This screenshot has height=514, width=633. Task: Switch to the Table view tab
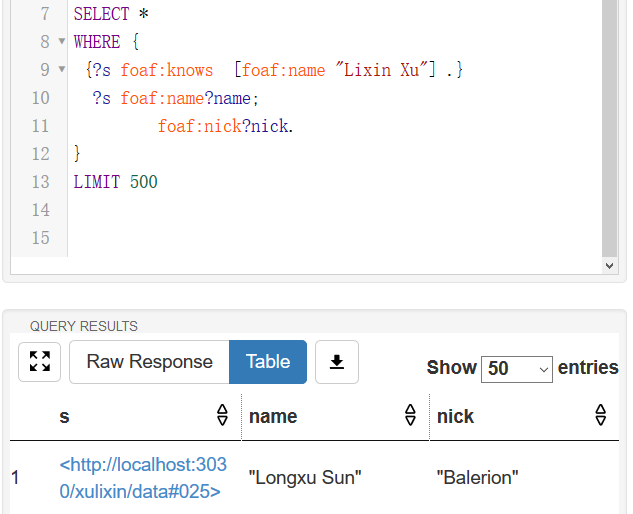(268, 362)
